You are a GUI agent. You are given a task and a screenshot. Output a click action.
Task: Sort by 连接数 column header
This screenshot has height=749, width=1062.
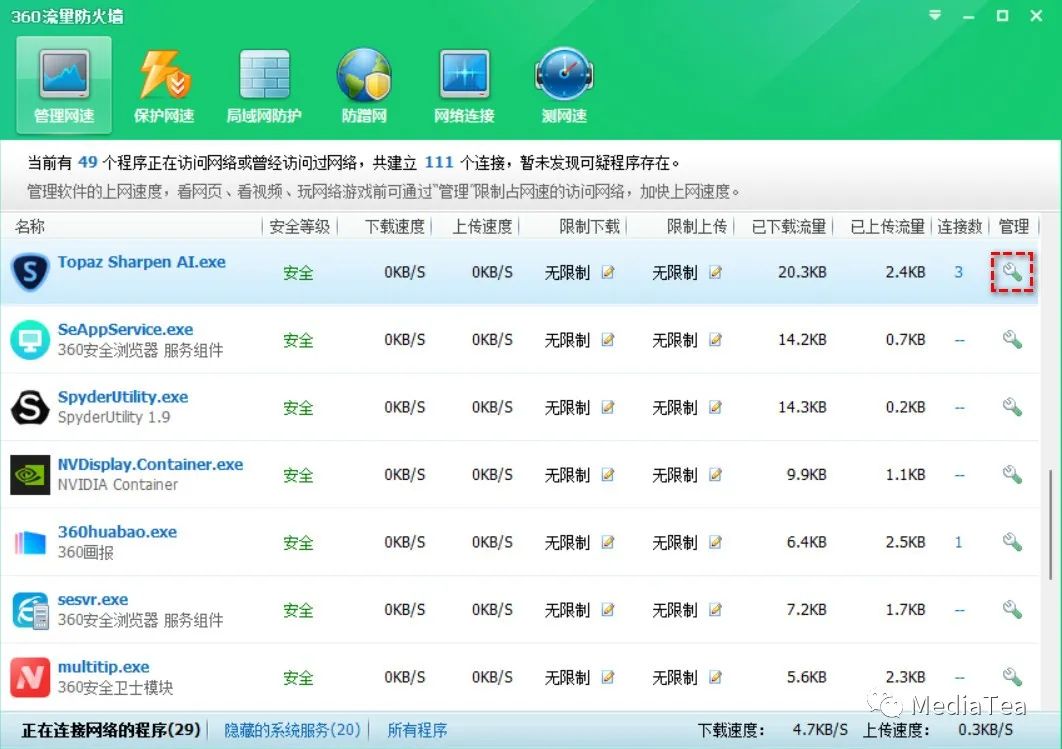point(960,226)
